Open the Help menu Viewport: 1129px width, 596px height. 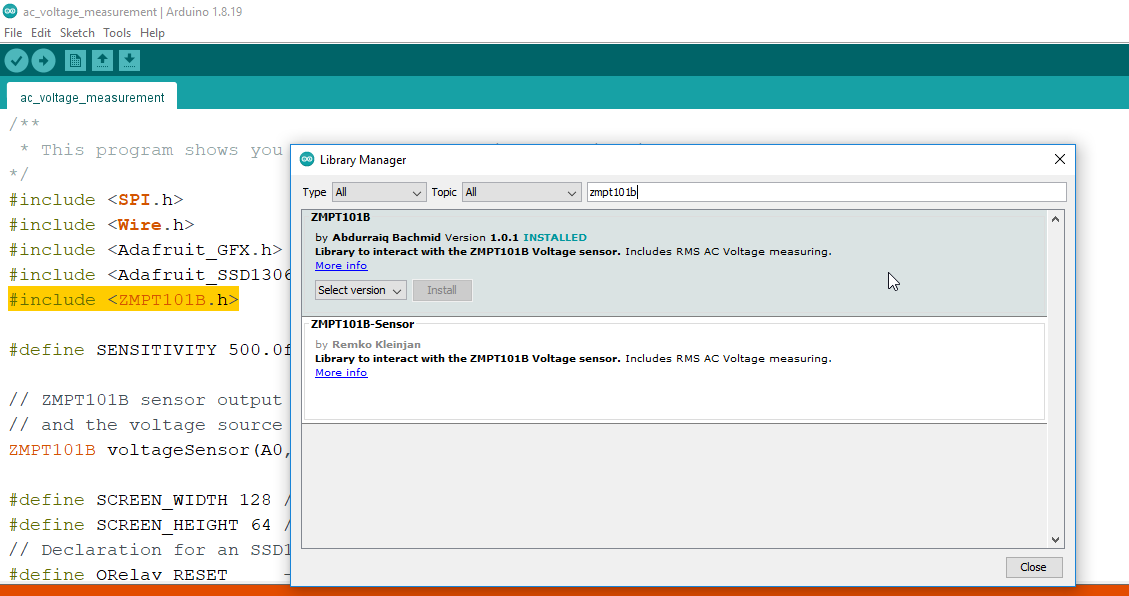pos(152,32)
